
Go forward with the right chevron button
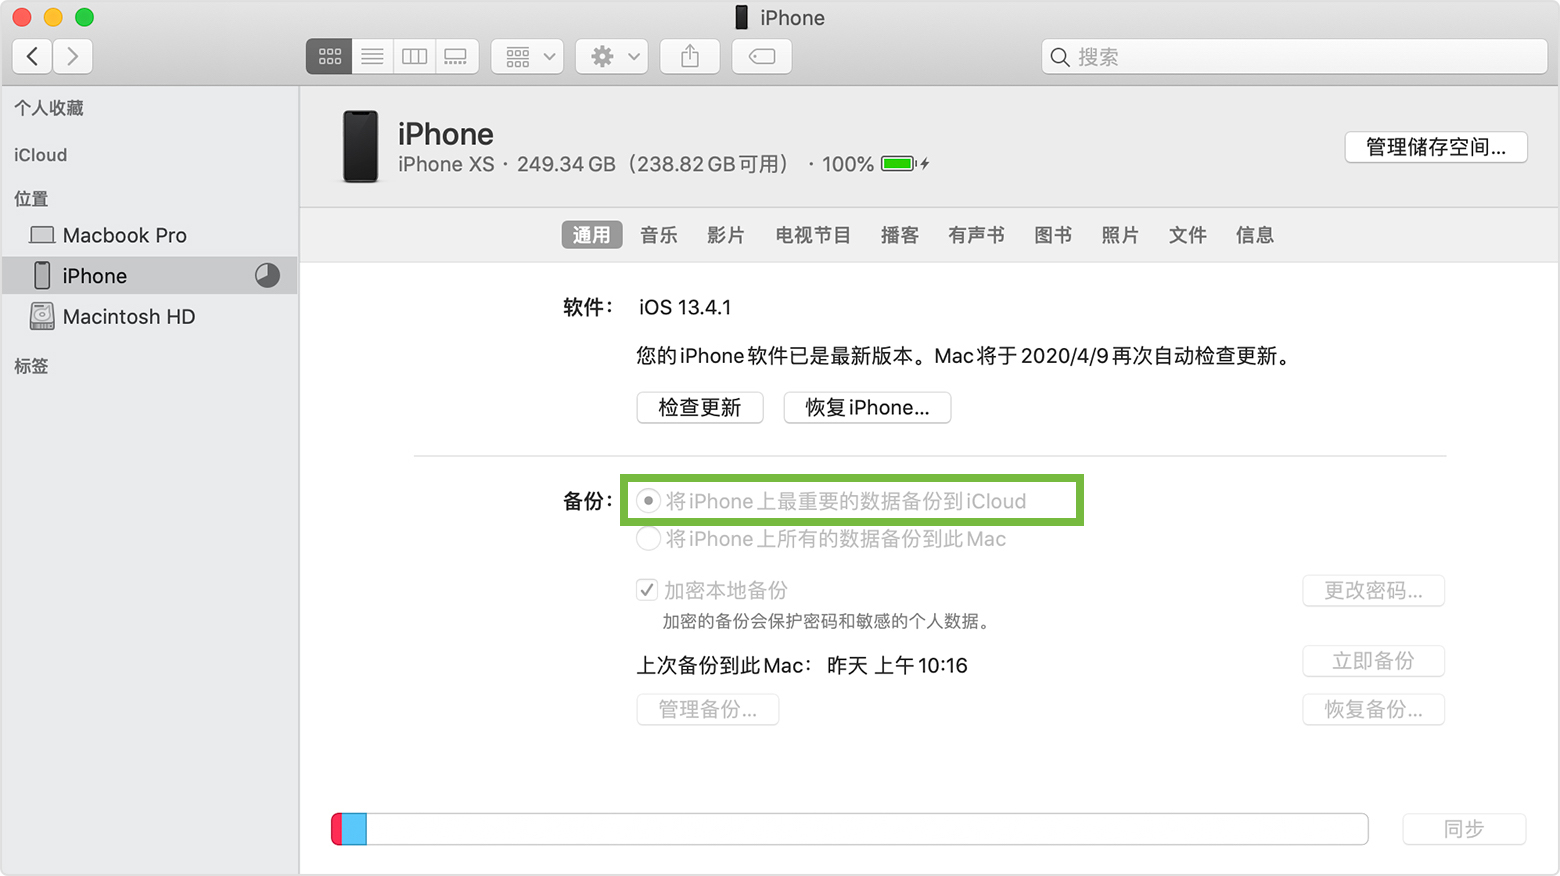pos(73,57)
